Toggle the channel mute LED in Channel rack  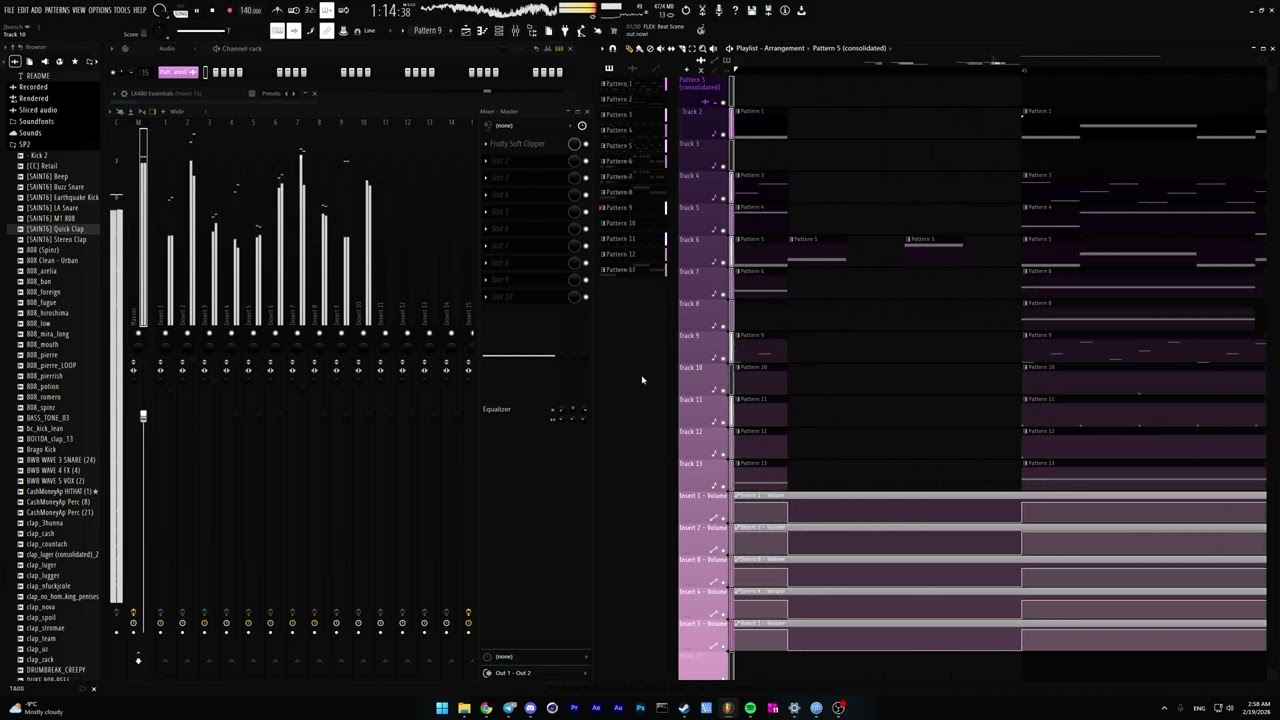pos(113,72)
